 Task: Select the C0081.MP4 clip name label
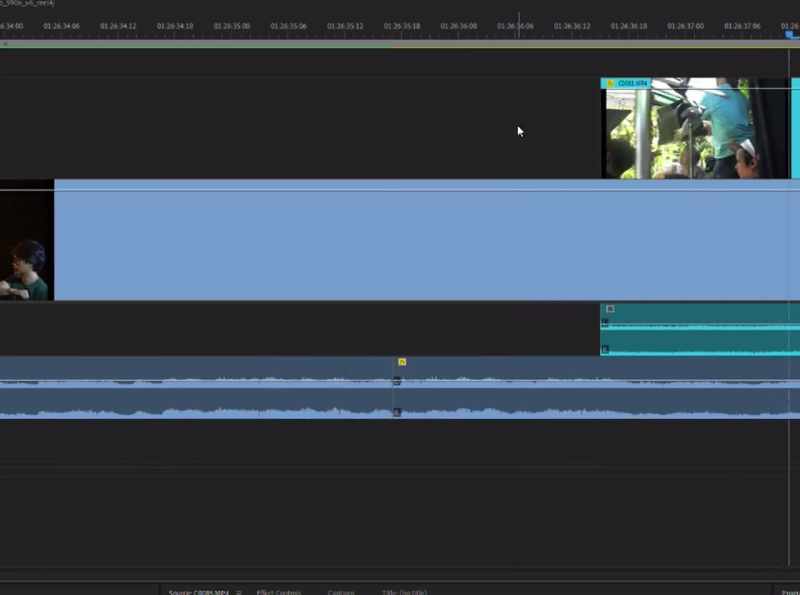point(633,83)
